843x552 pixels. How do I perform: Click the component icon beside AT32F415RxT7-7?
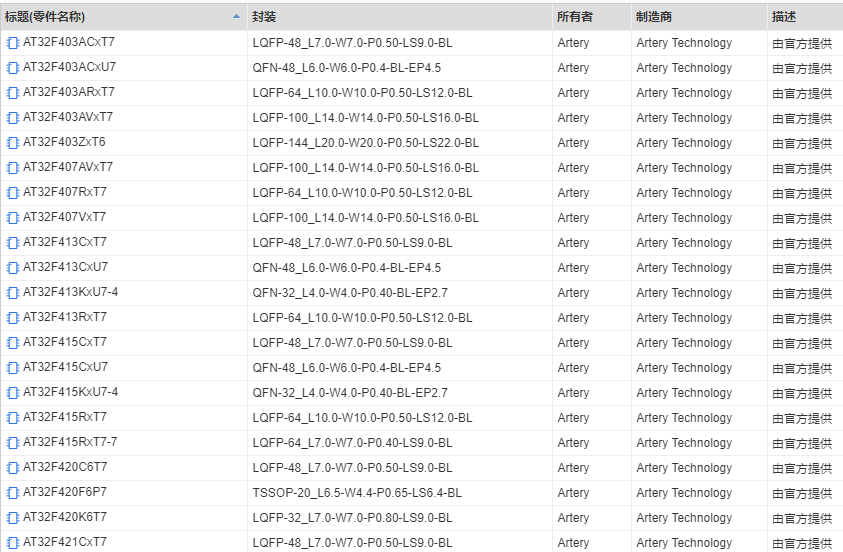point(13,443)
